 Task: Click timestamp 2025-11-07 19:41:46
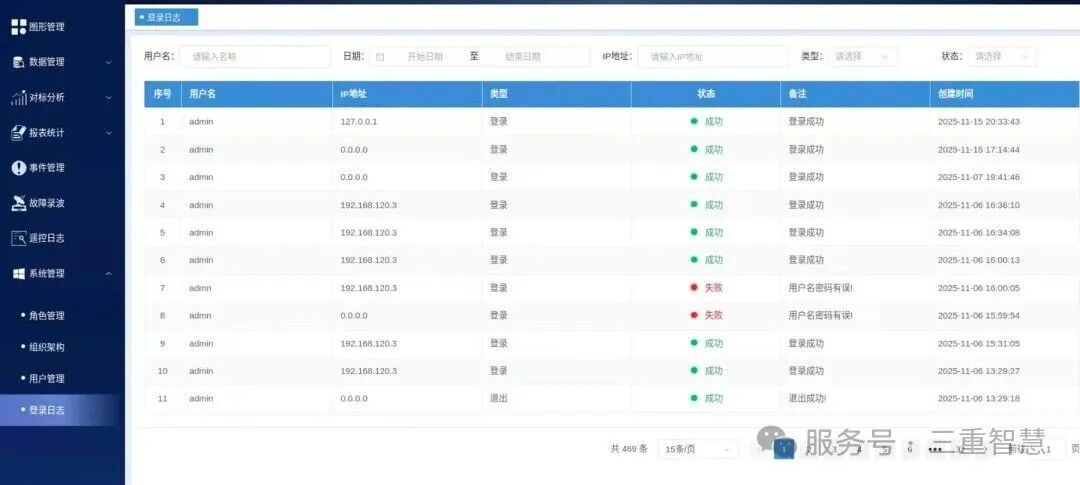pos(979,177)
